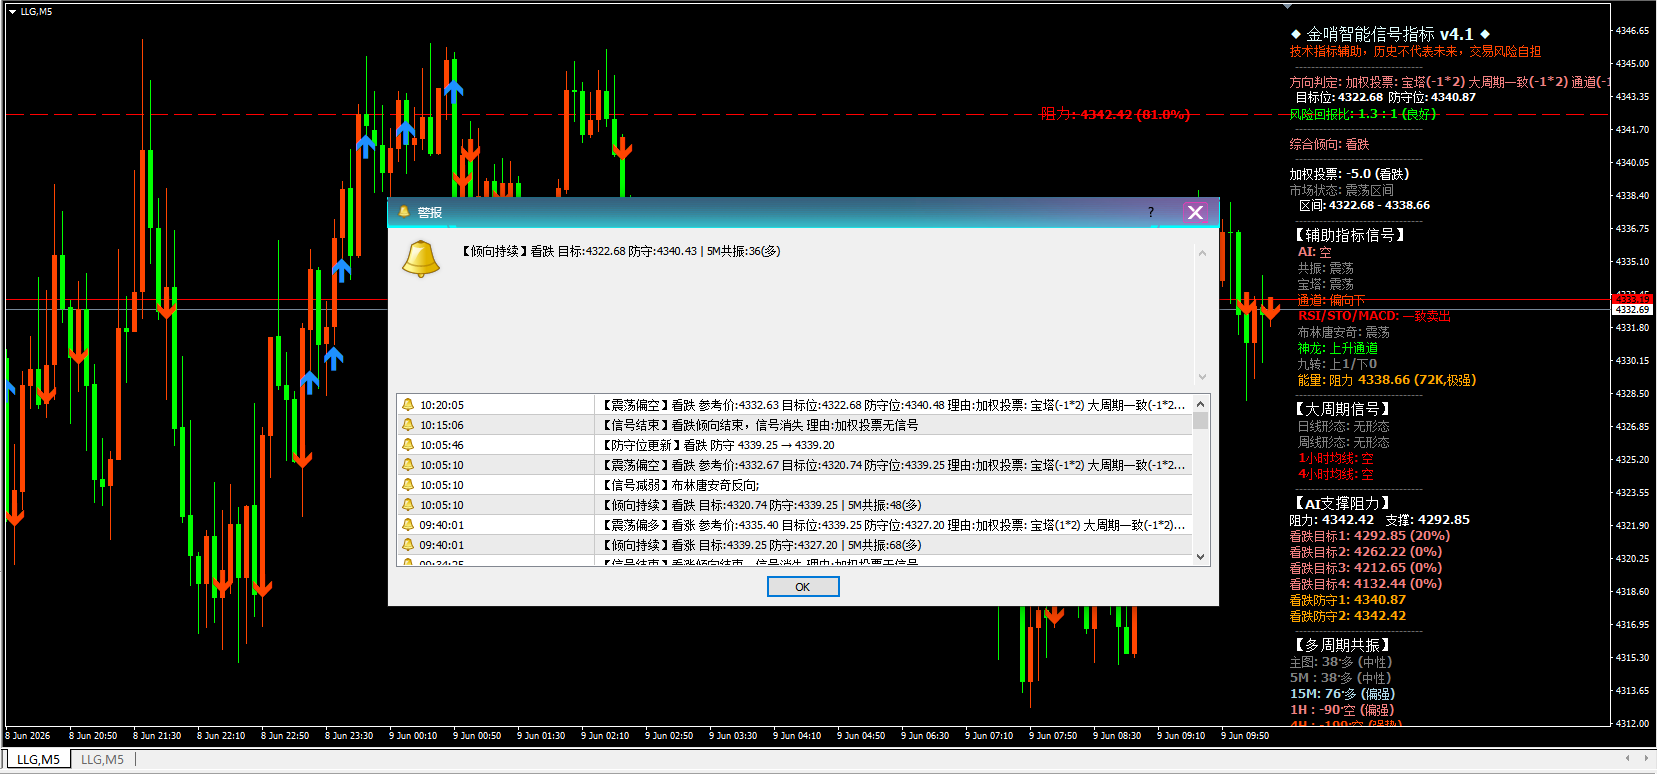
Task: Click the 4332.69 current price label on axis
Action: pyautogui.click(x=1632, y=310)
